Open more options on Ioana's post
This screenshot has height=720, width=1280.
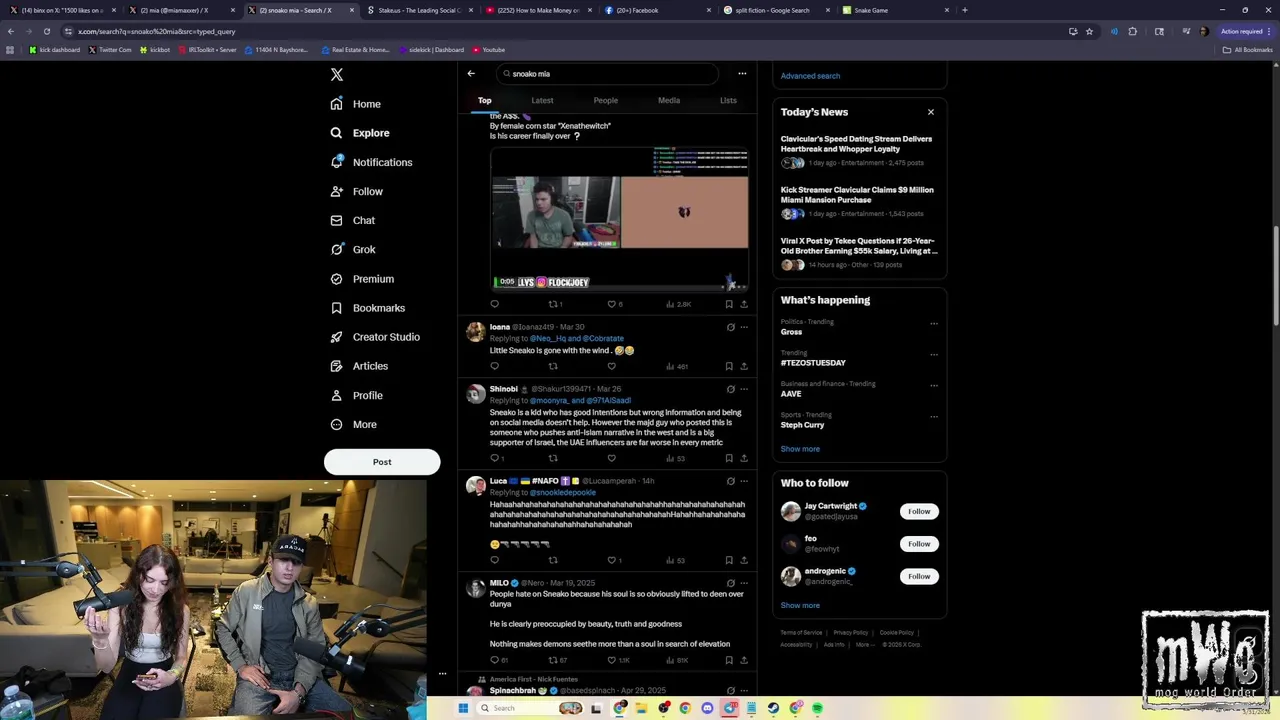(744, 327)
